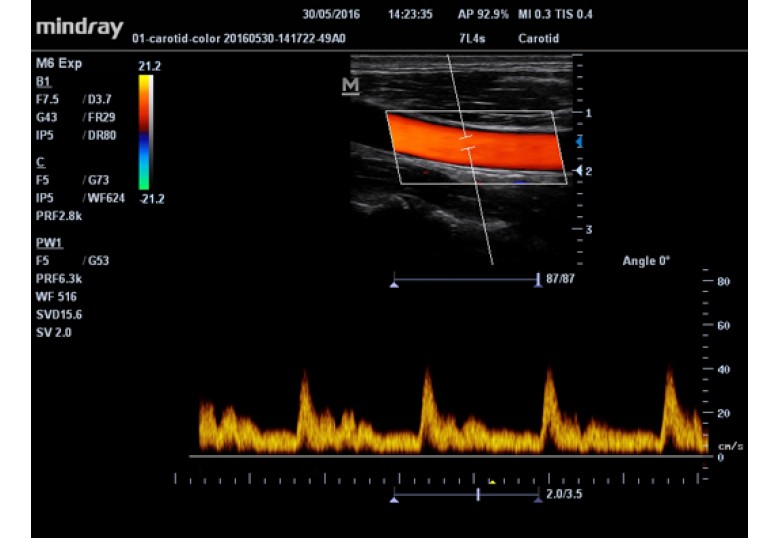The height and width of the screenshot is (538, 779).
Task: Click the D3.7 depth value
Action: (x=99, y=99)
